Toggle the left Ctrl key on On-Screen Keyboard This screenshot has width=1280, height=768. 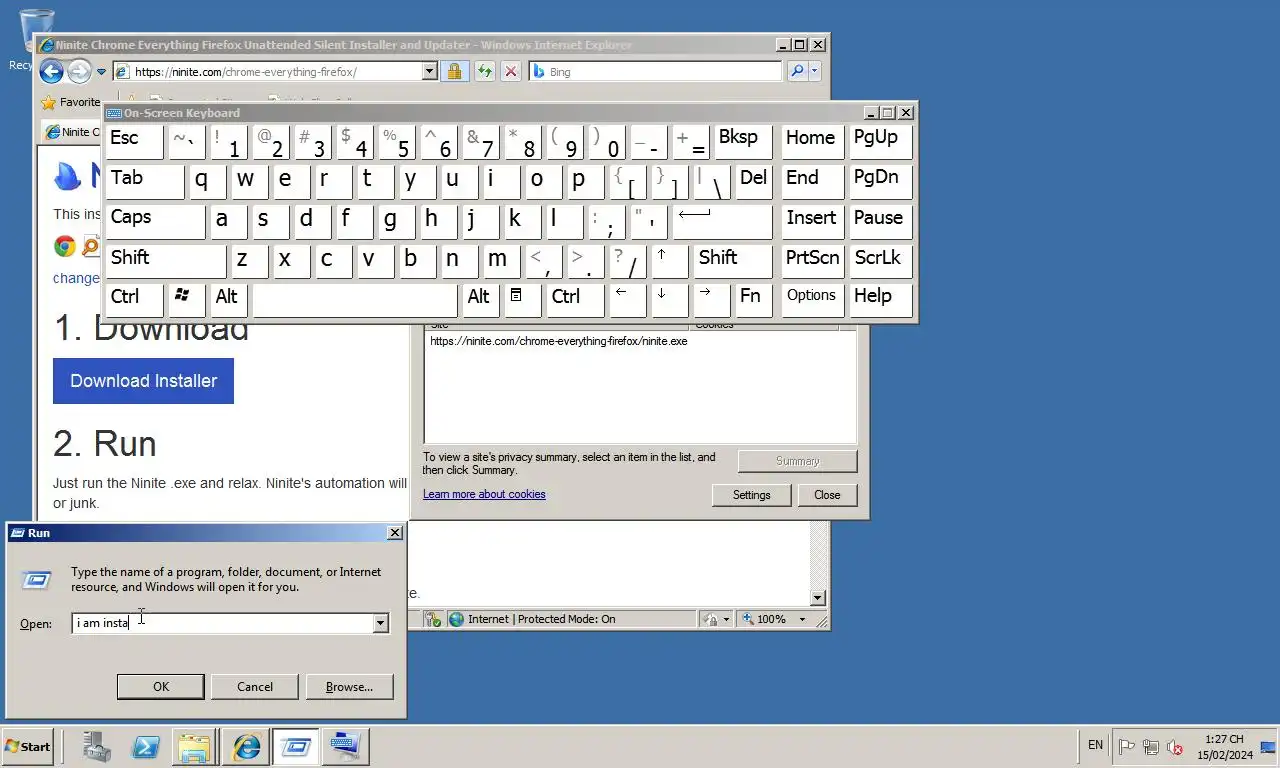click(x=134, y=299)
